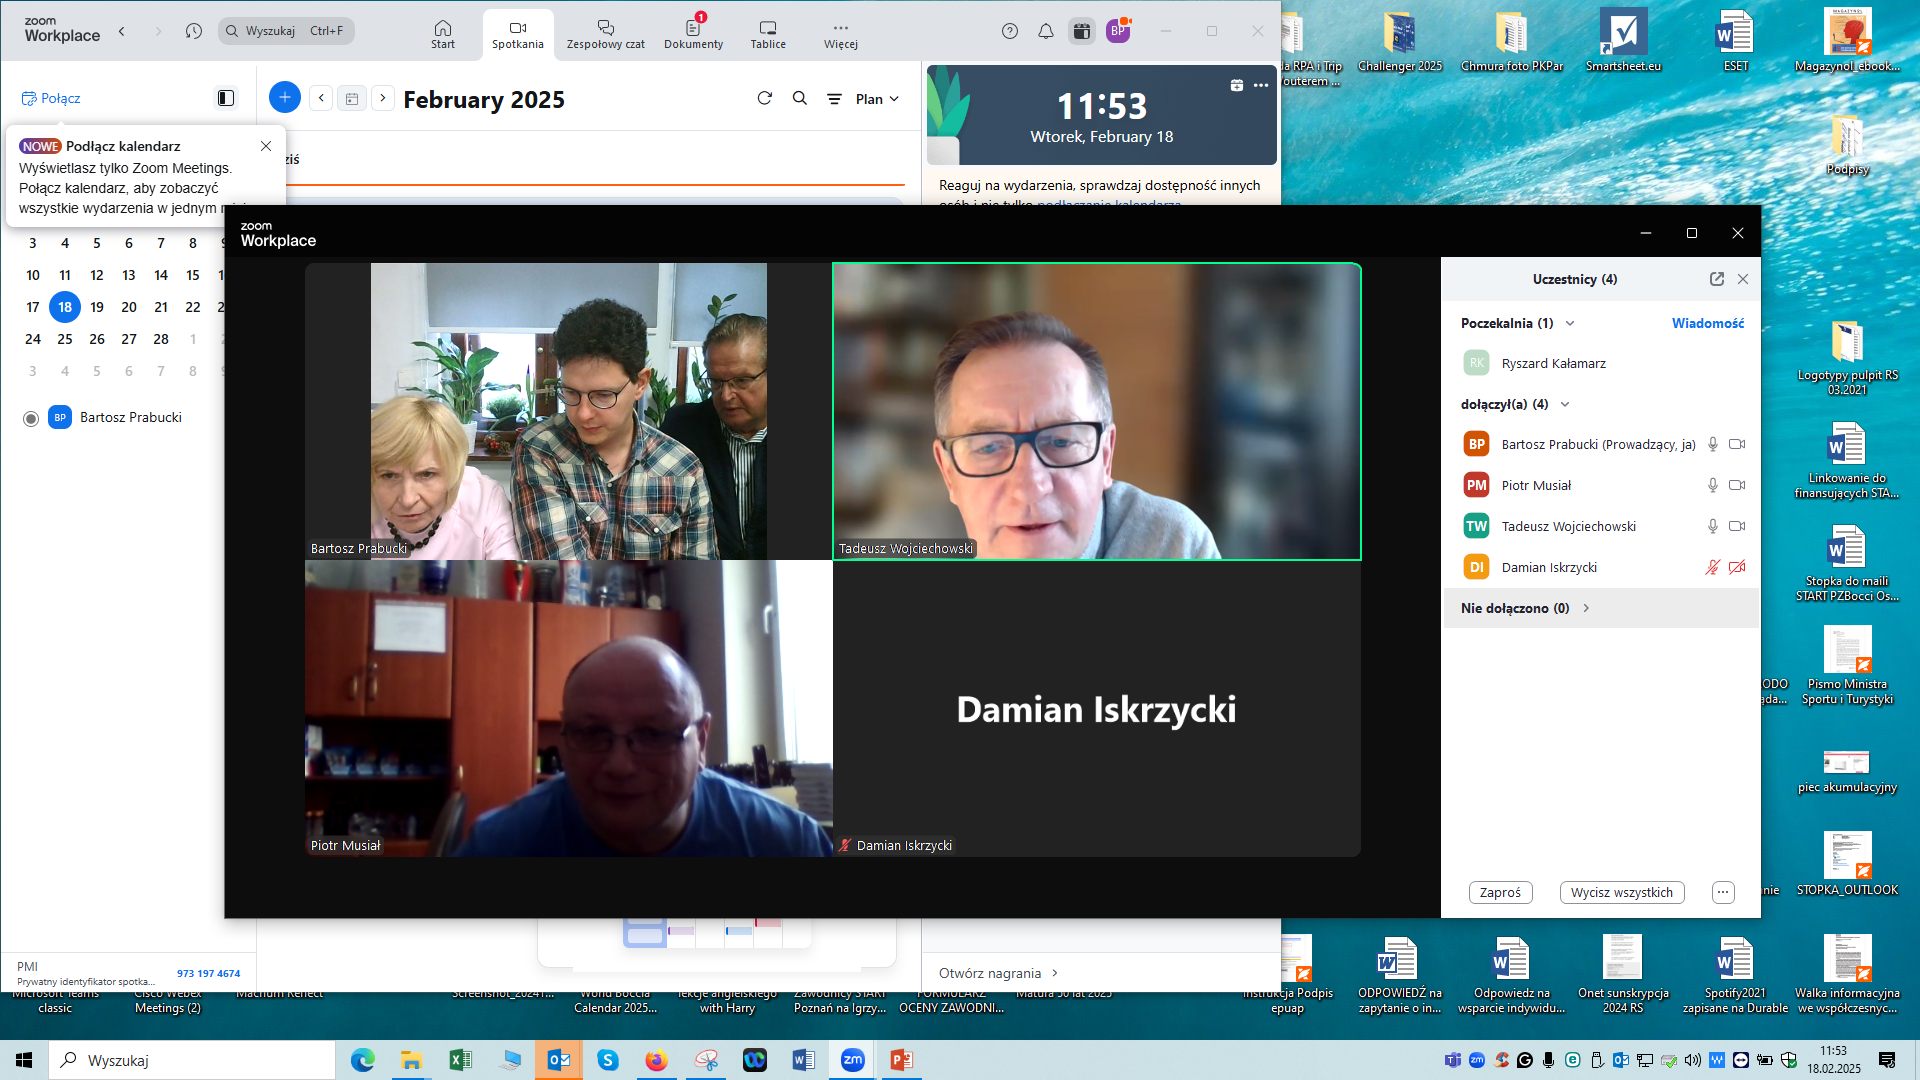Click the calendar icon on the clock card
Viewport: 1920px width, 1080px height.
1237,85
